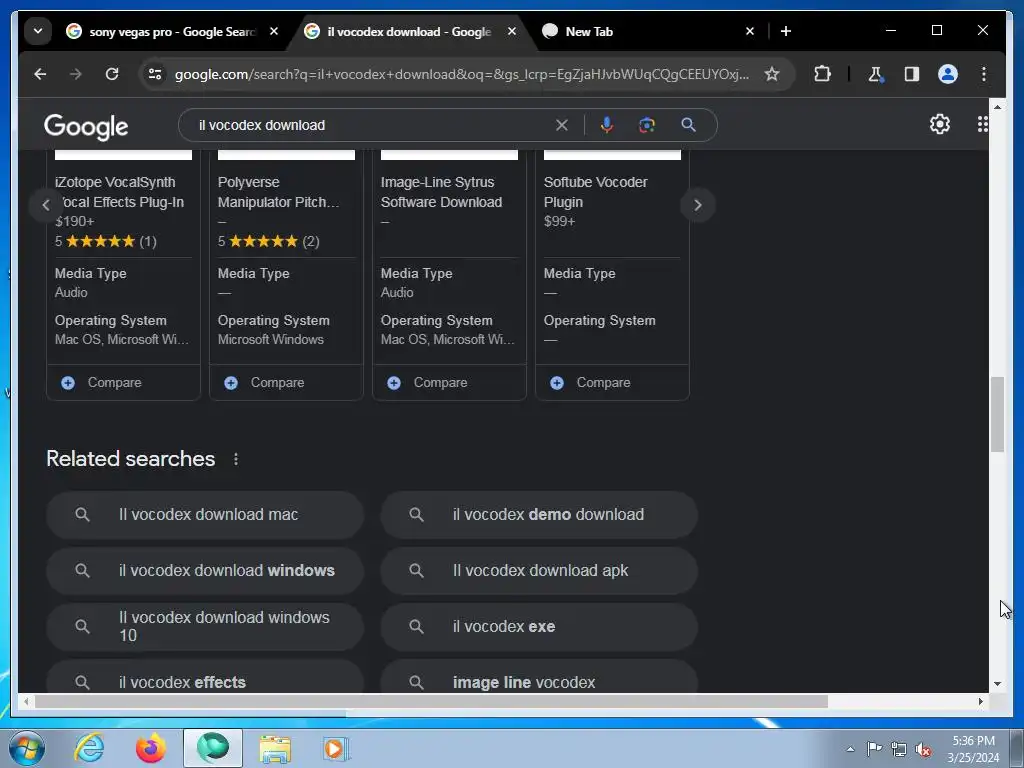Click the URL address bar
Viewport: 1024px width, 768px height.
[461, 74]
